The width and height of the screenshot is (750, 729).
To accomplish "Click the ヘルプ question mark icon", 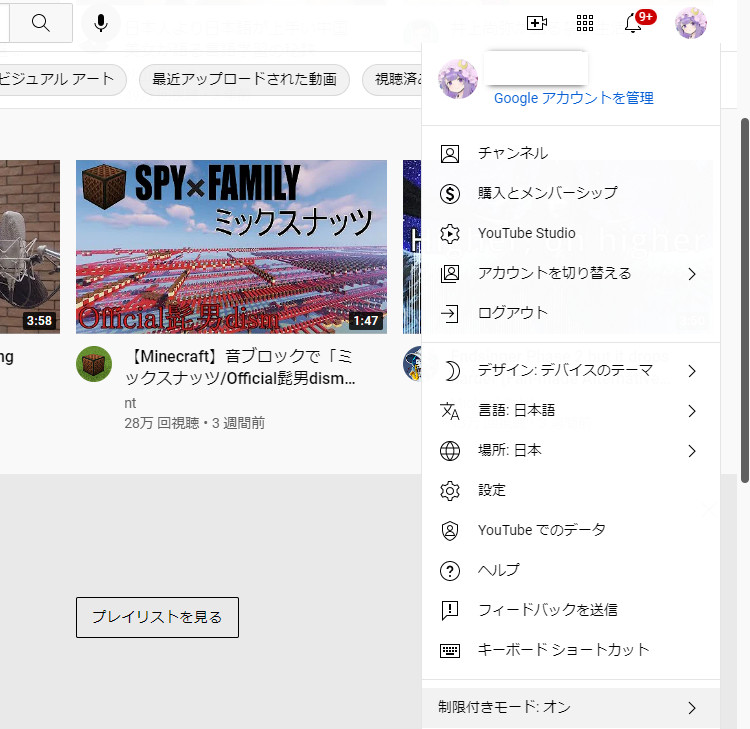I will point(450,571).
